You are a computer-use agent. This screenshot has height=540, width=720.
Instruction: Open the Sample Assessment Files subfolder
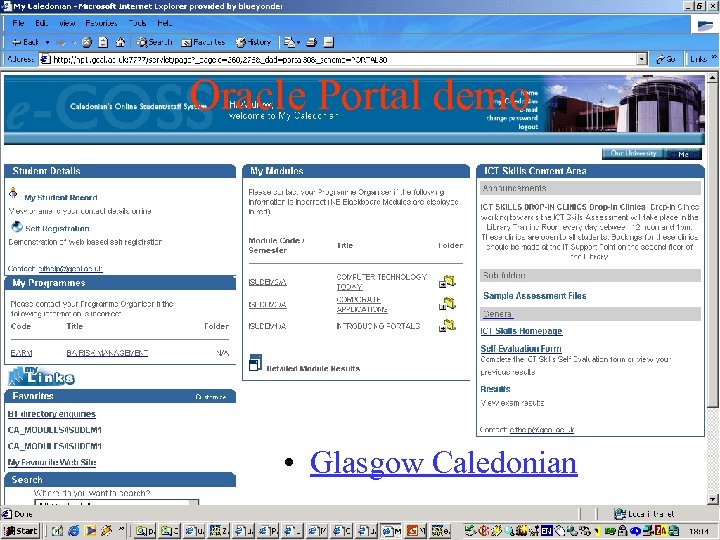(534, 296)
